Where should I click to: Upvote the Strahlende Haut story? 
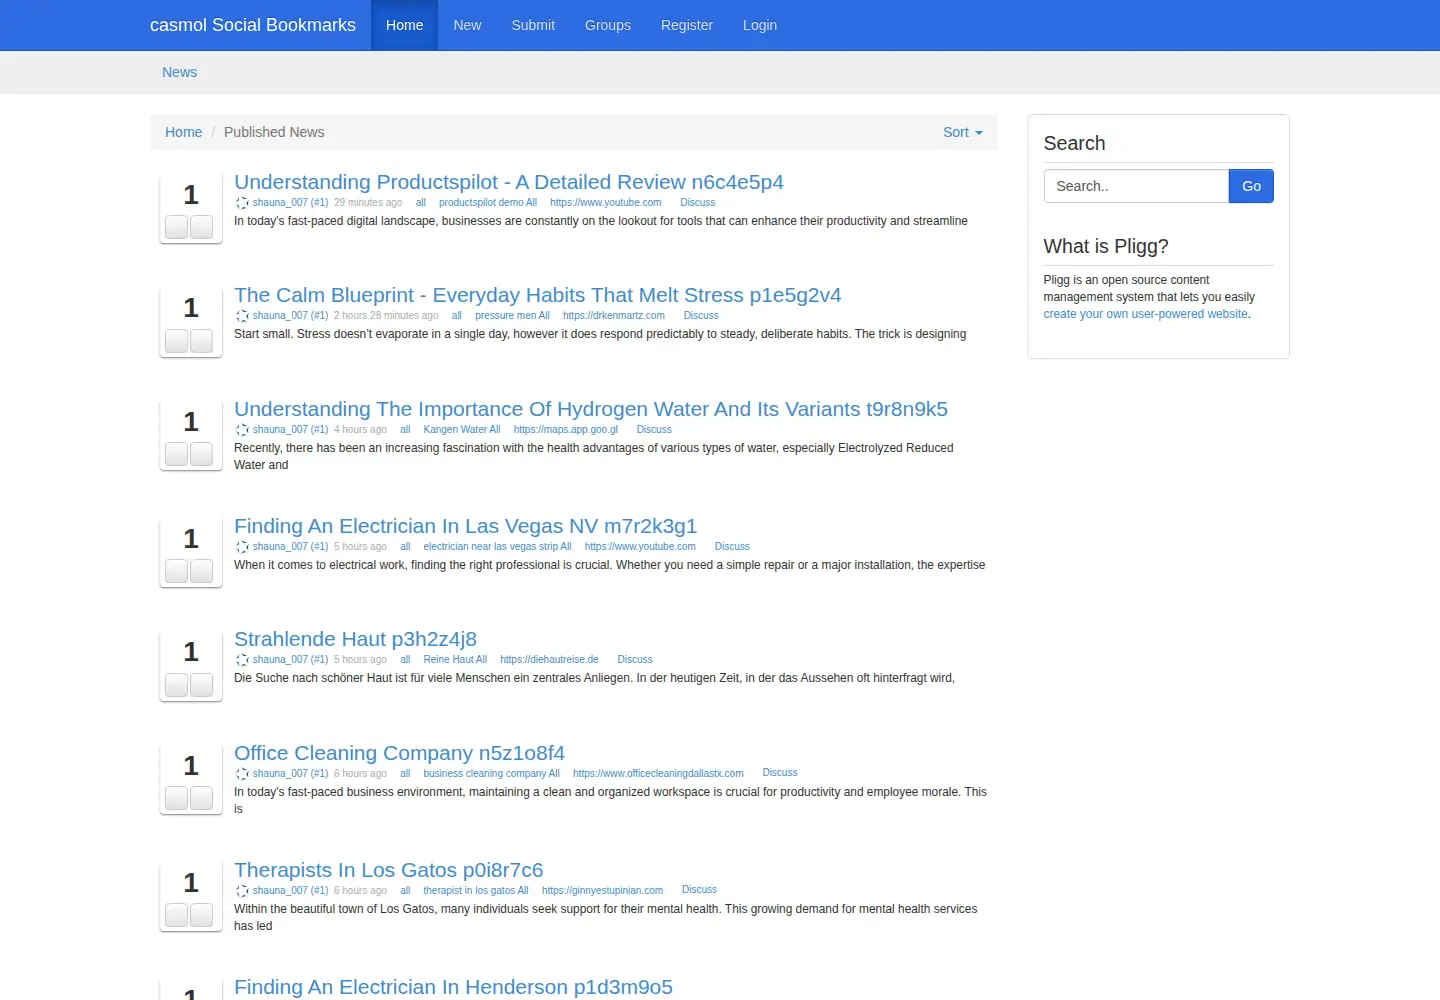[177, 685]
